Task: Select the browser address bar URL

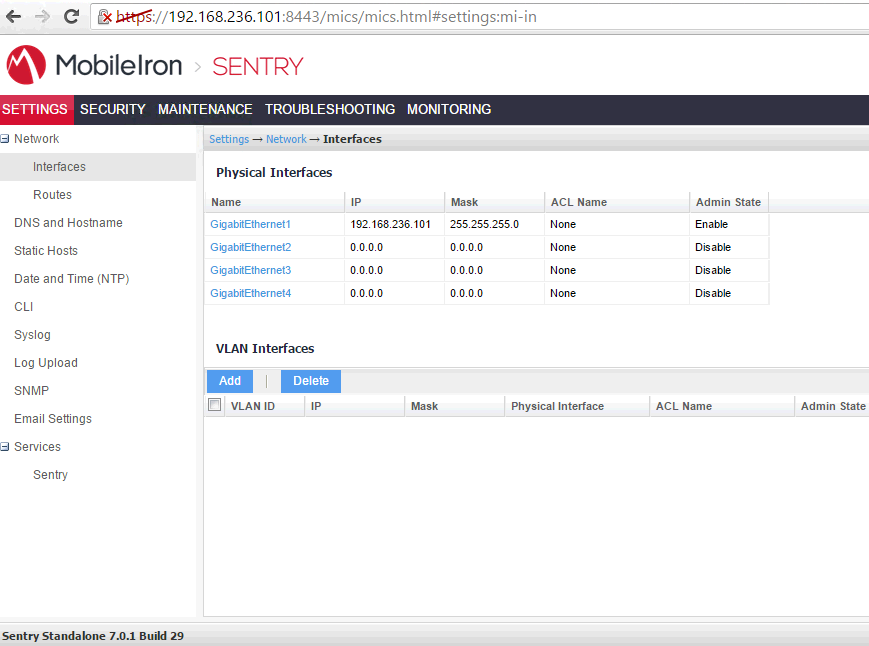Action: tap(326, 17)
